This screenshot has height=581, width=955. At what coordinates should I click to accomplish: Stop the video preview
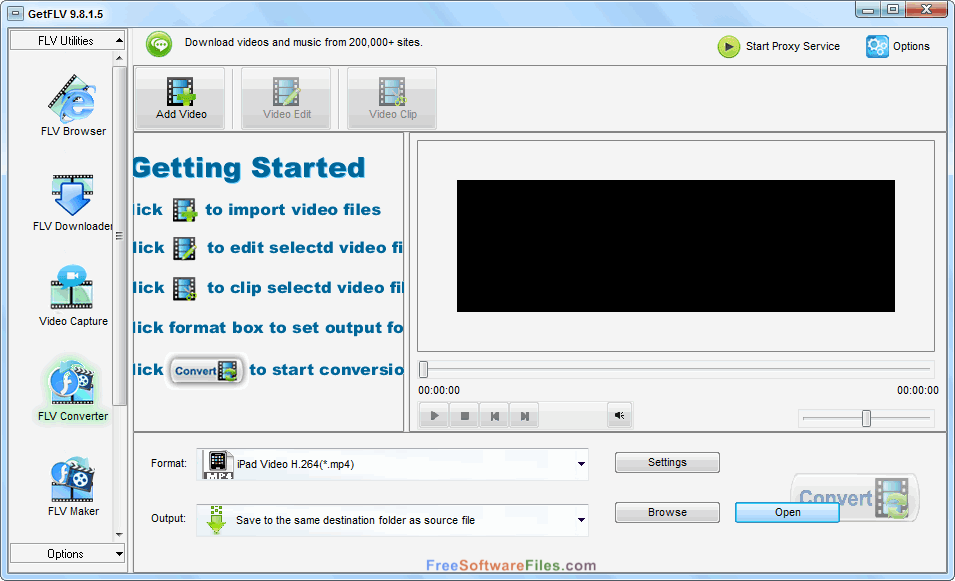coord(465,416)
